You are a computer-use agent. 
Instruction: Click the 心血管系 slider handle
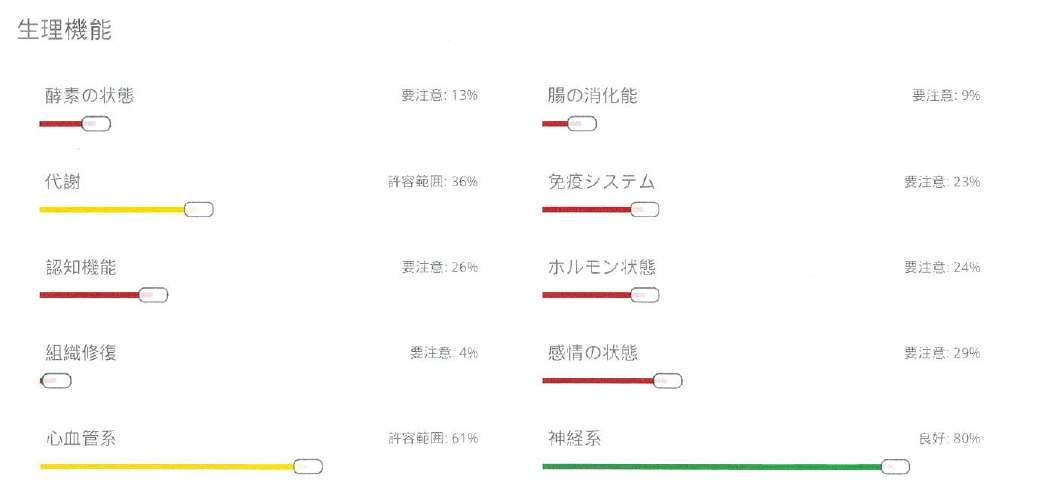coord(308,466)
